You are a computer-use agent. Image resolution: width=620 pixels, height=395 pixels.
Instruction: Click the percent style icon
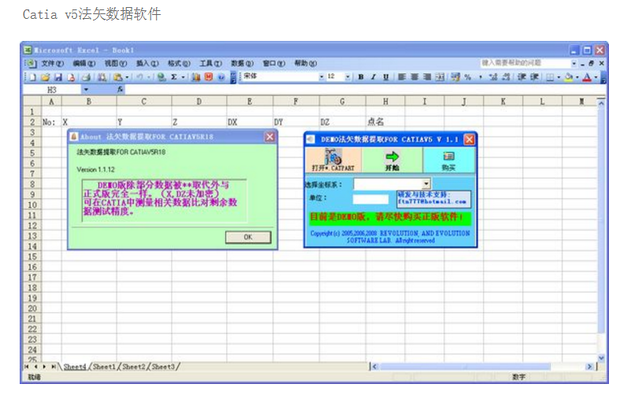[468, 77]
